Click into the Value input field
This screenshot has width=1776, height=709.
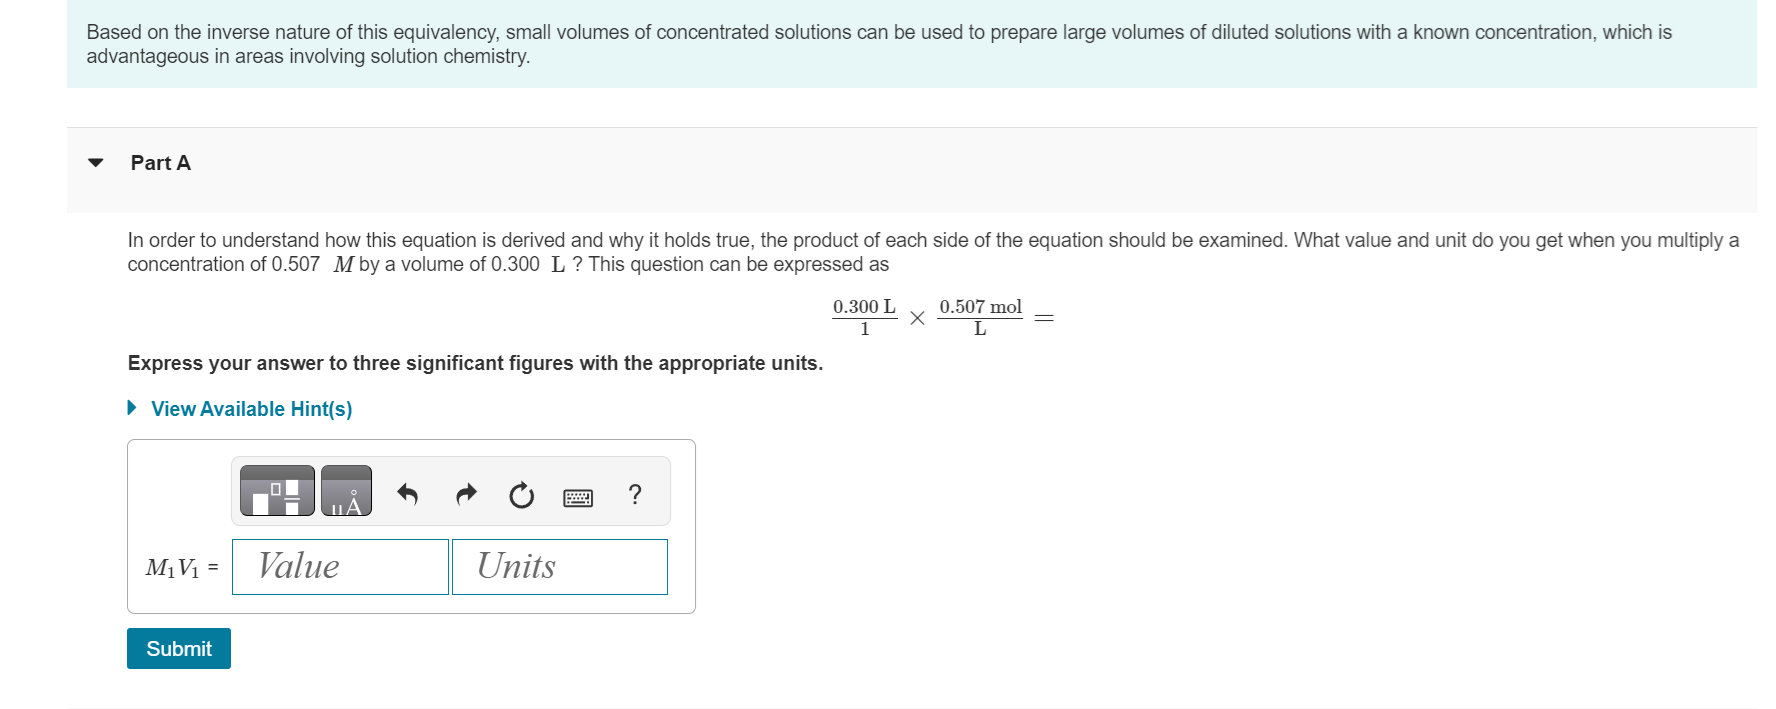tap(339, 566)
